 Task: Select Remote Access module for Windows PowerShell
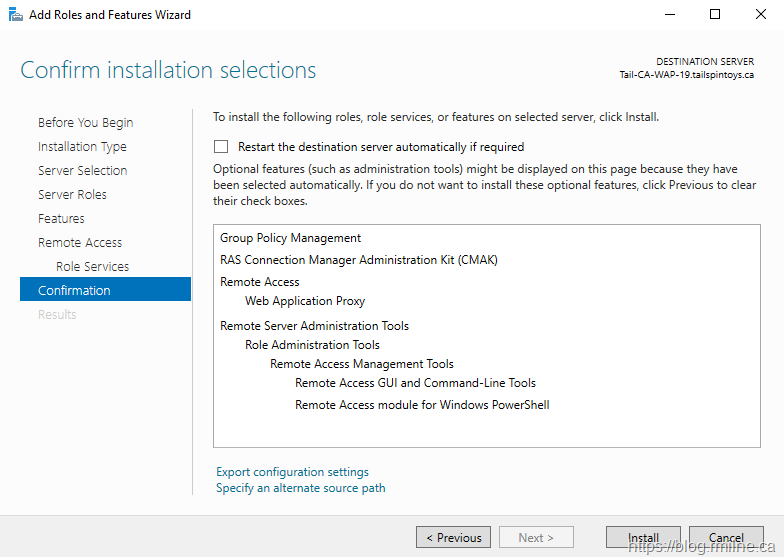[422, 405]
